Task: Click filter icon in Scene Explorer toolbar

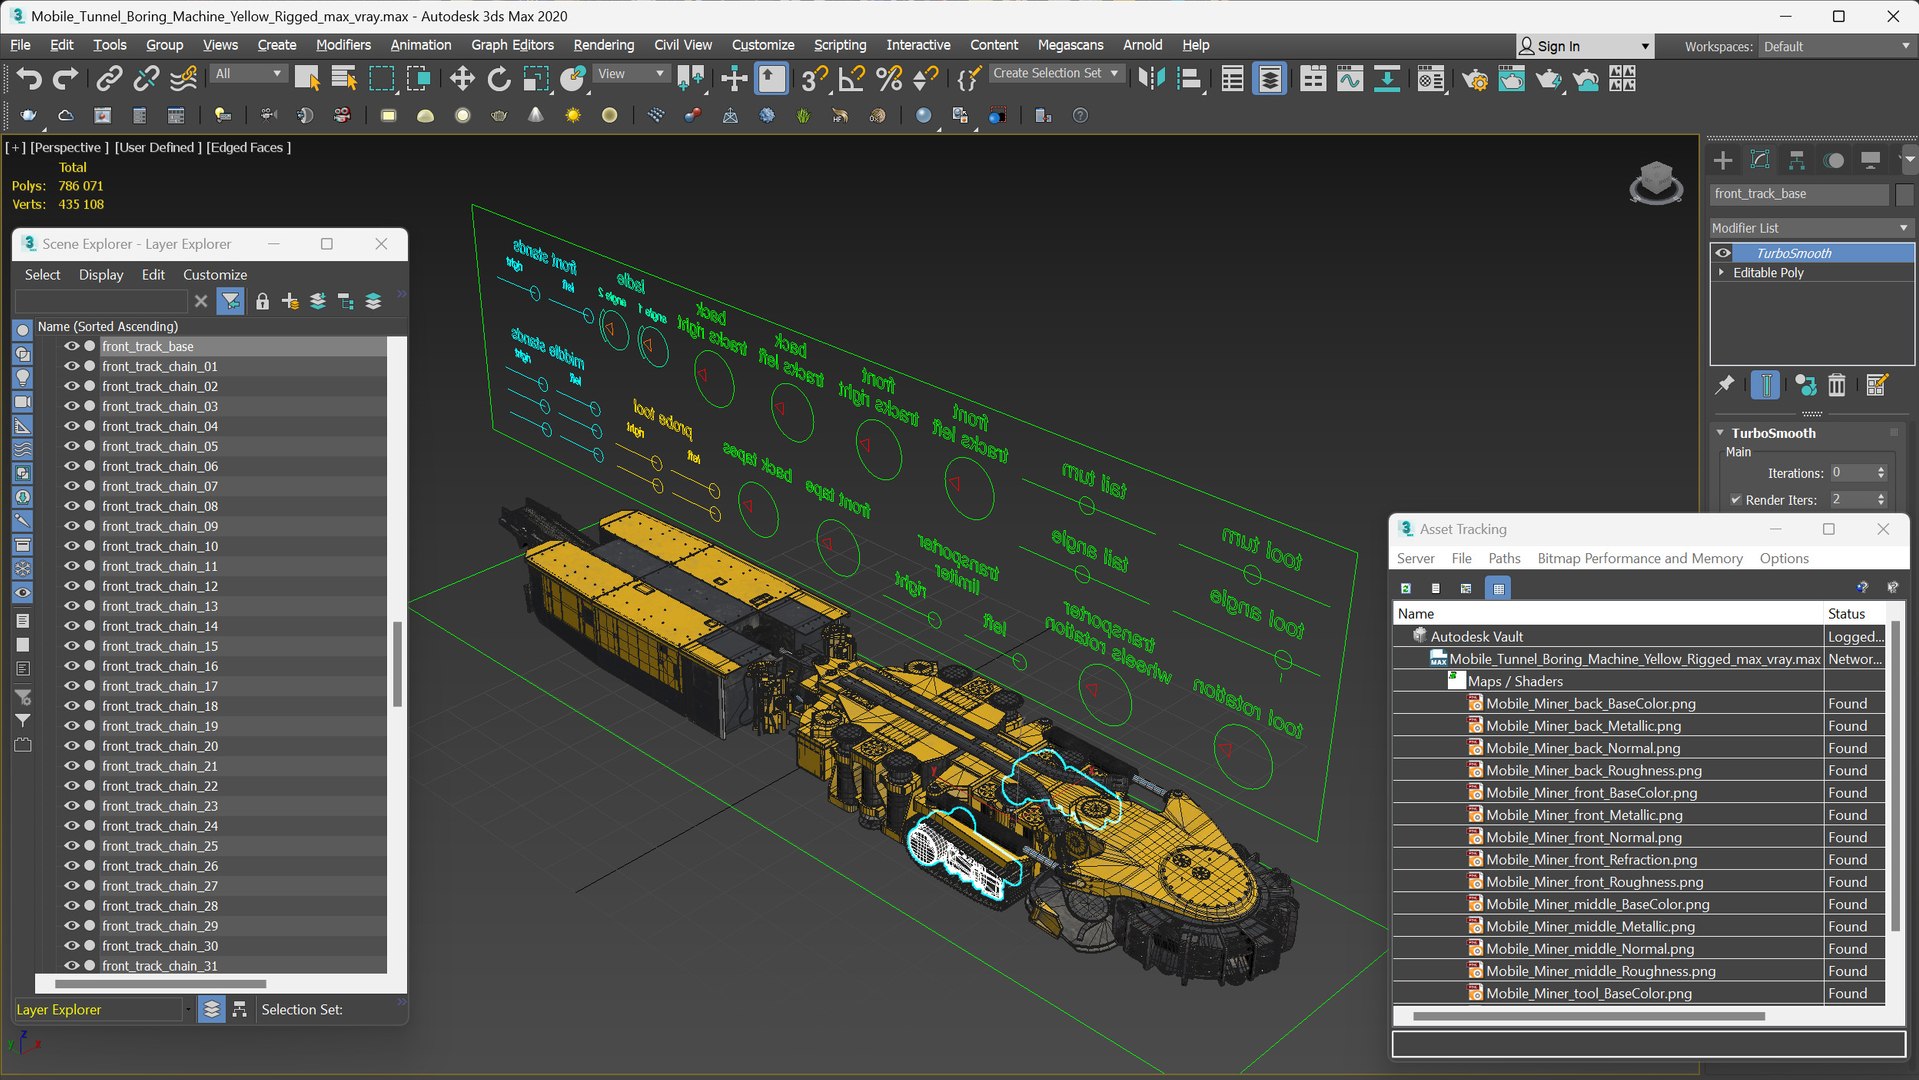Action: coord(231,301)
